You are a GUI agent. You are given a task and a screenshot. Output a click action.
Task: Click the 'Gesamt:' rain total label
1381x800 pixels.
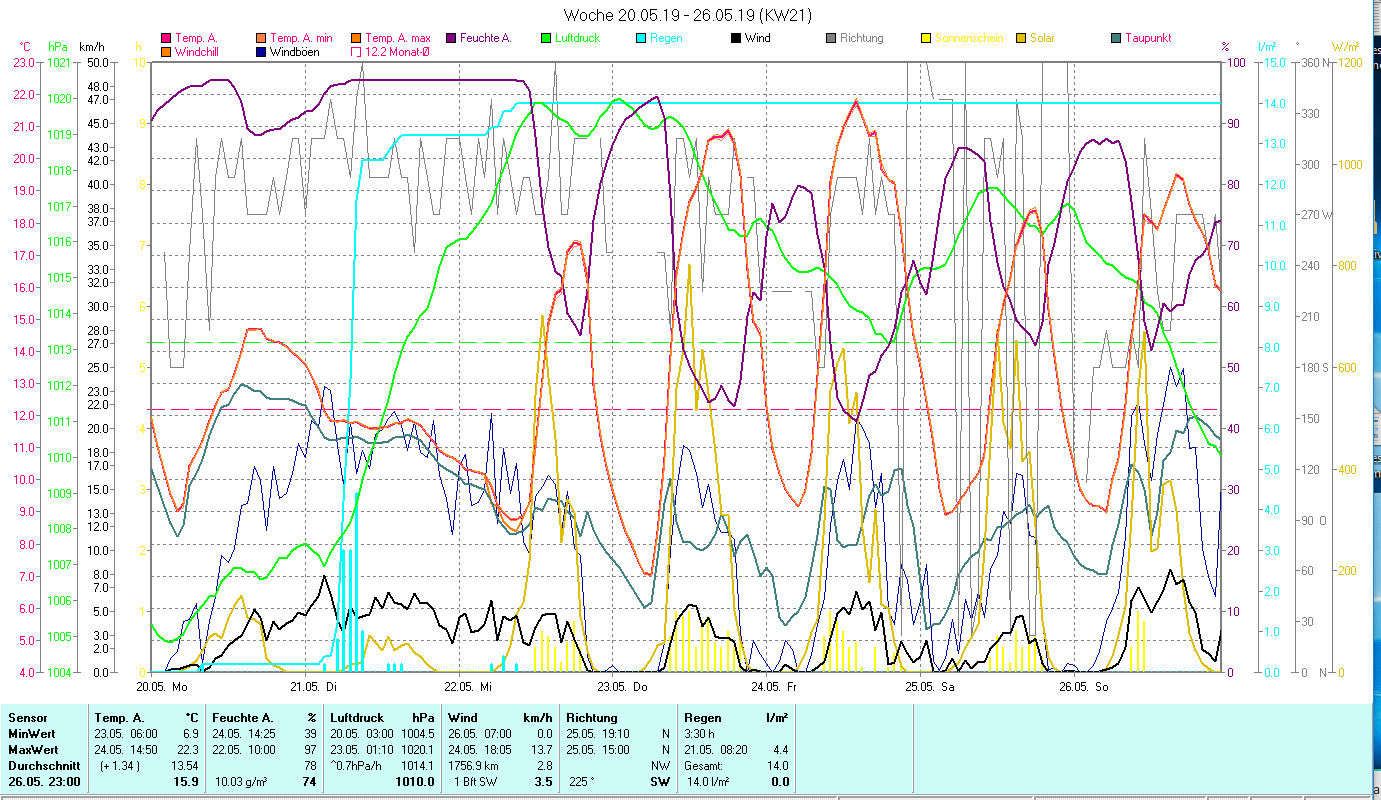tap(705, 766)
